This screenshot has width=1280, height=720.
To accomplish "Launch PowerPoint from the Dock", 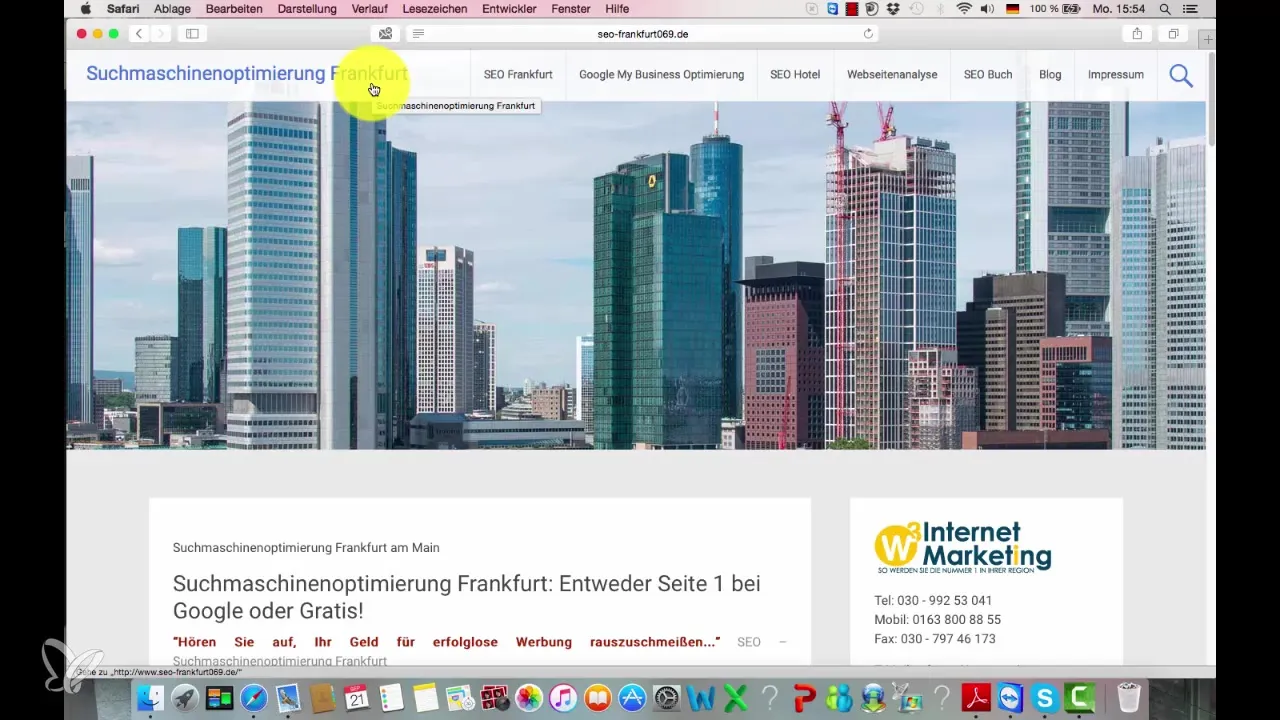I will [x=804, y=697].
